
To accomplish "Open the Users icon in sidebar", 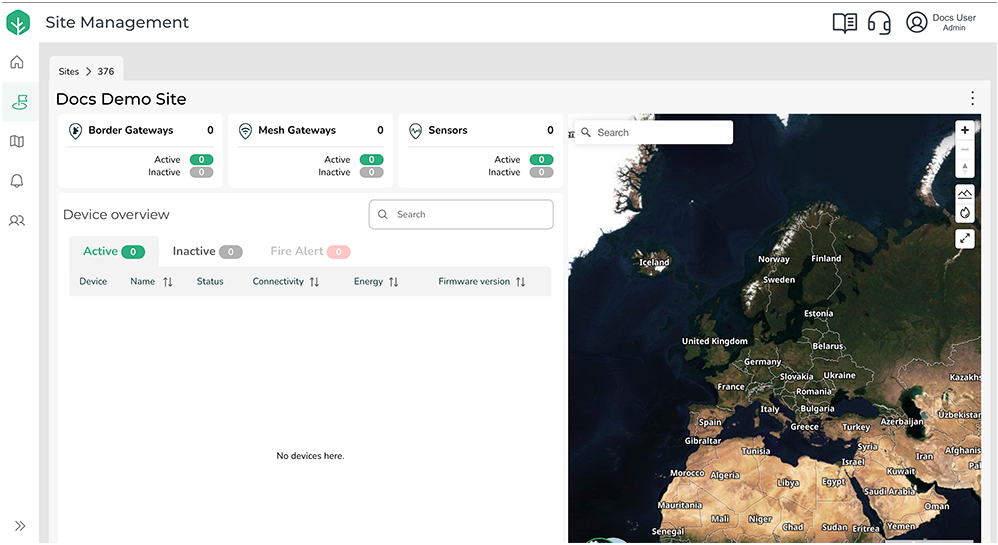I will pos(17,220).
